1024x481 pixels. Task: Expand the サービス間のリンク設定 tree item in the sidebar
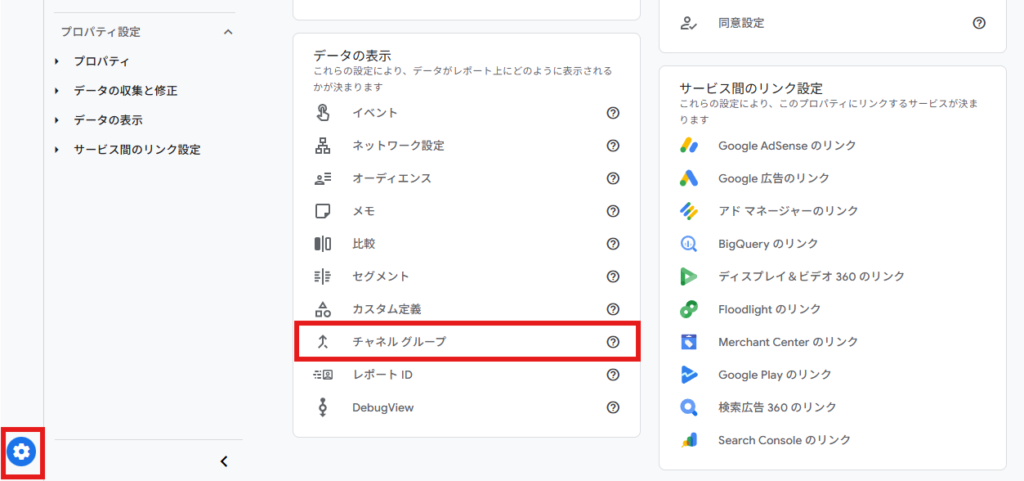coord(57,149)
